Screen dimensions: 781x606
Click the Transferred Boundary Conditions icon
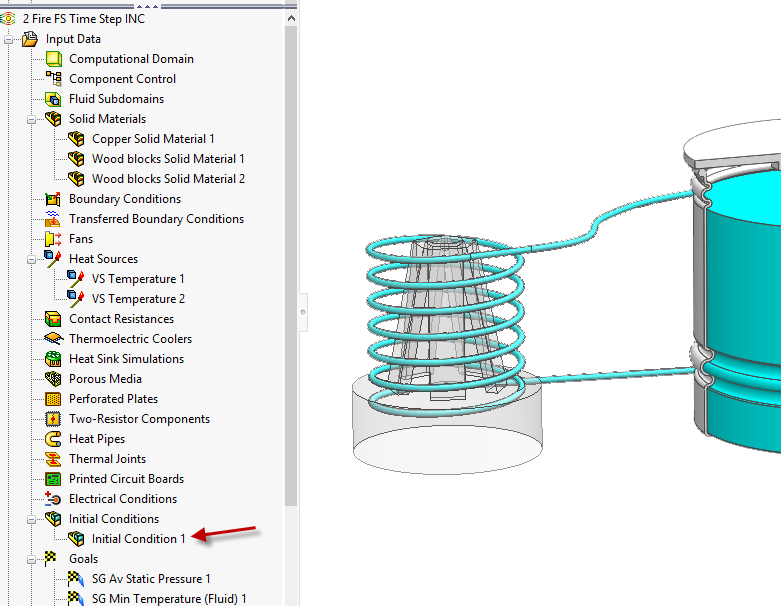click(x=53, y=219)
